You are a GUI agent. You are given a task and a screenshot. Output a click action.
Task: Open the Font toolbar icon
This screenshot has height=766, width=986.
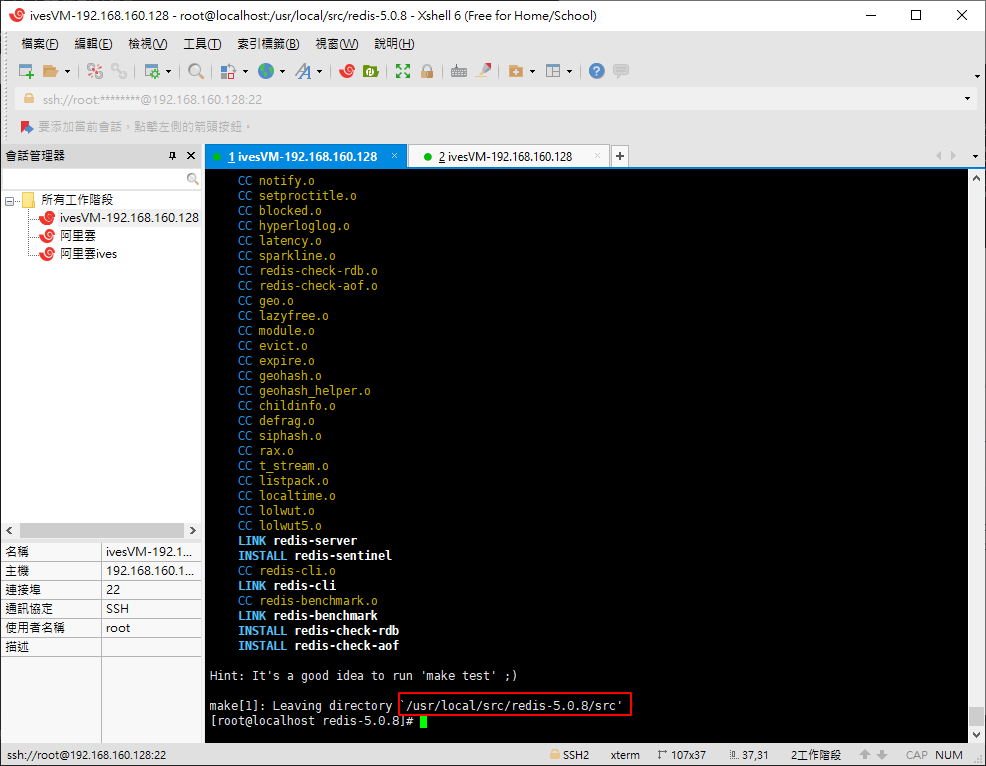click(303, 71)
